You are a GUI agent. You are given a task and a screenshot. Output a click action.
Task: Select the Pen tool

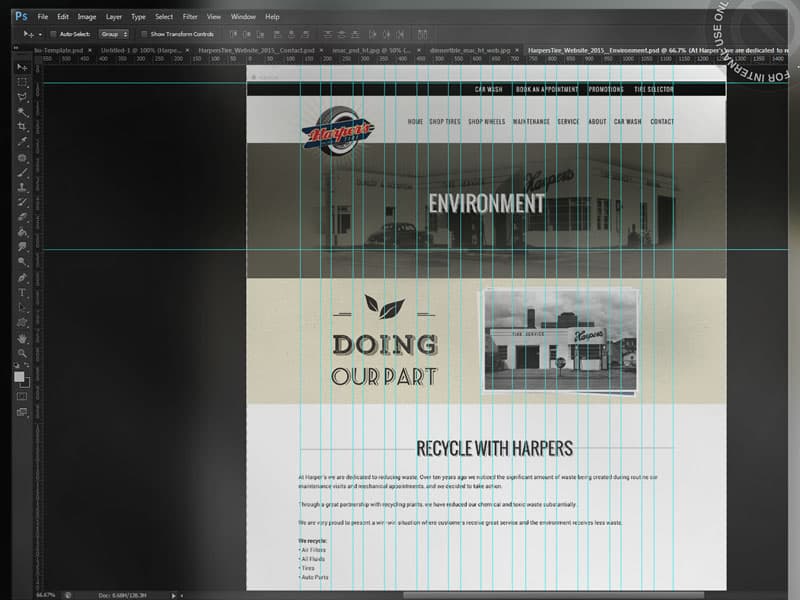click(x=22, y=278)
